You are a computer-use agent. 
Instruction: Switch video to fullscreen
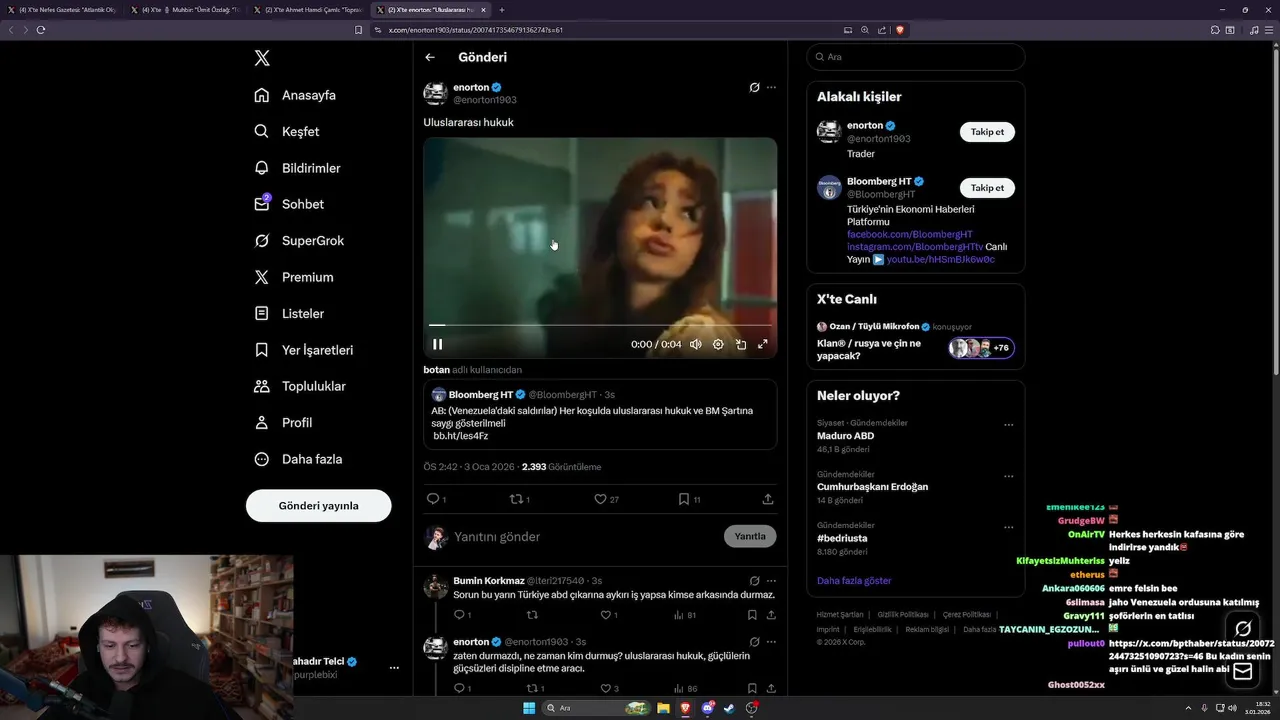pos(762,344)
